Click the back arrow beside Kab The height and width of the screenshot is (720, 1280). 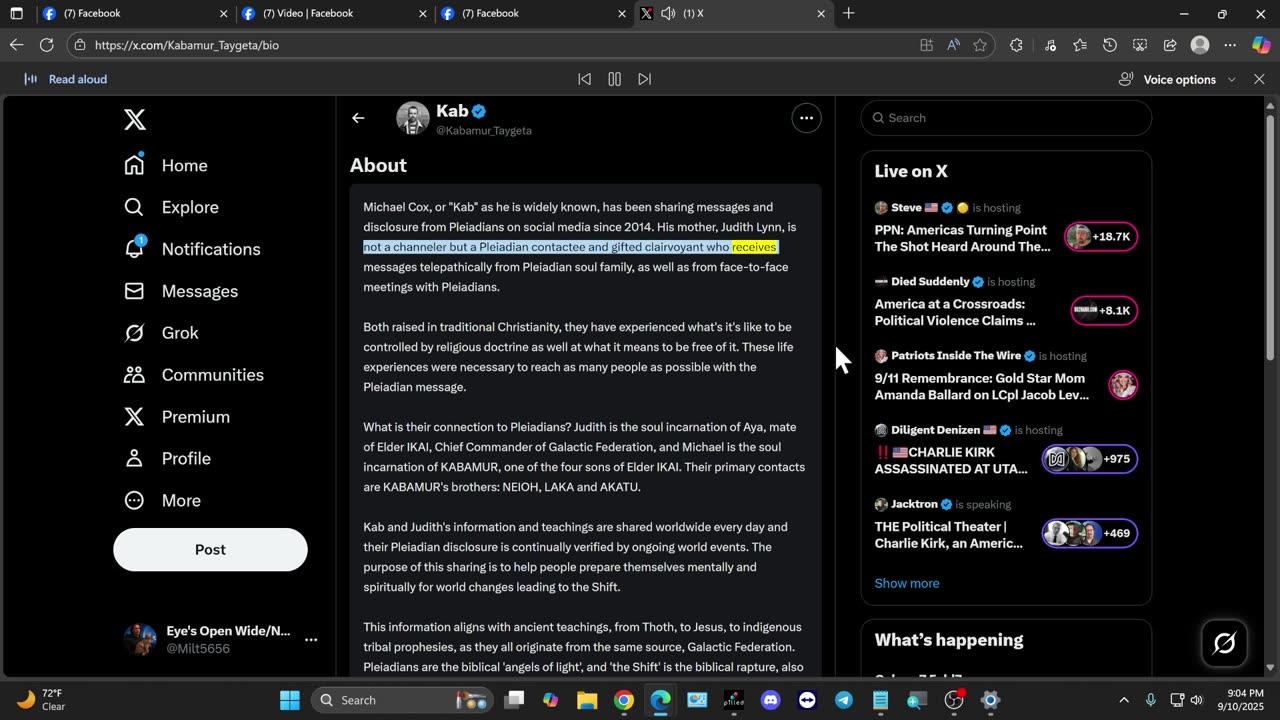[x=358, y=118]
